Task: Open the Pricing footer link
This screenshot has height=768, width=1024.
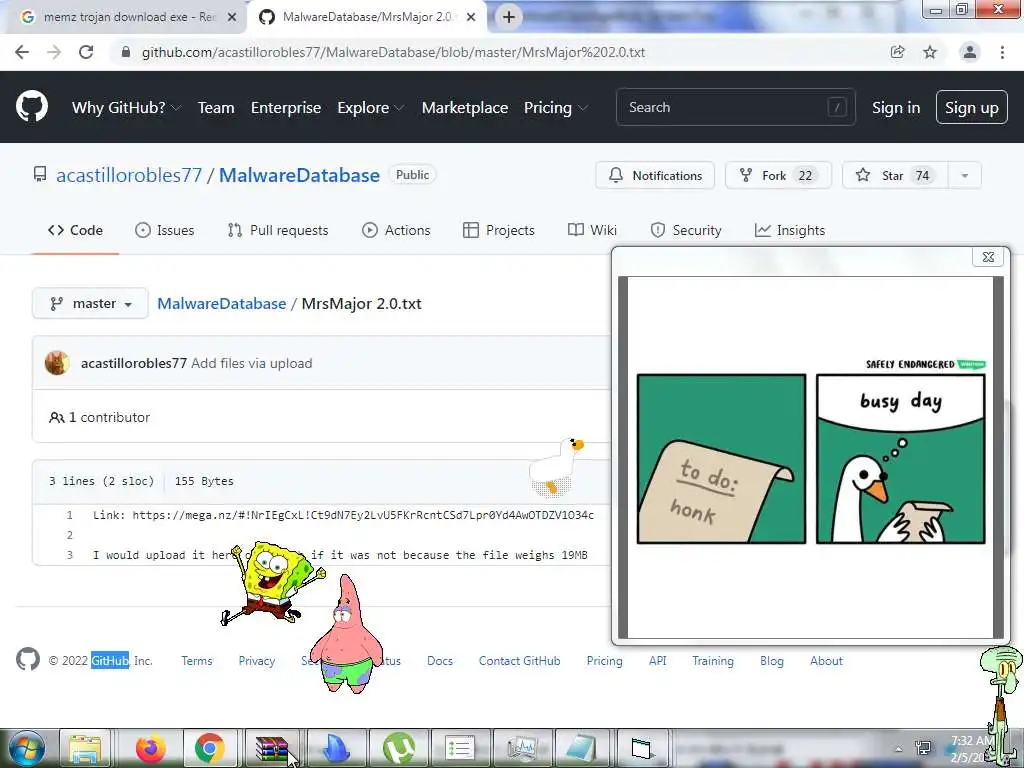Action: (x=604, y=661)
